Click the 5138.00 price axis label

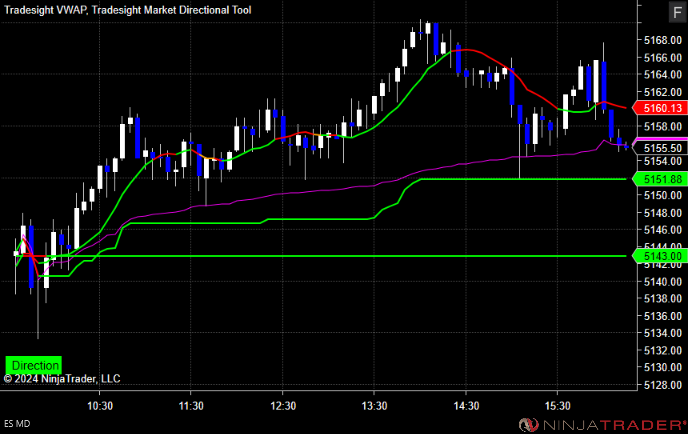point(663,298)
